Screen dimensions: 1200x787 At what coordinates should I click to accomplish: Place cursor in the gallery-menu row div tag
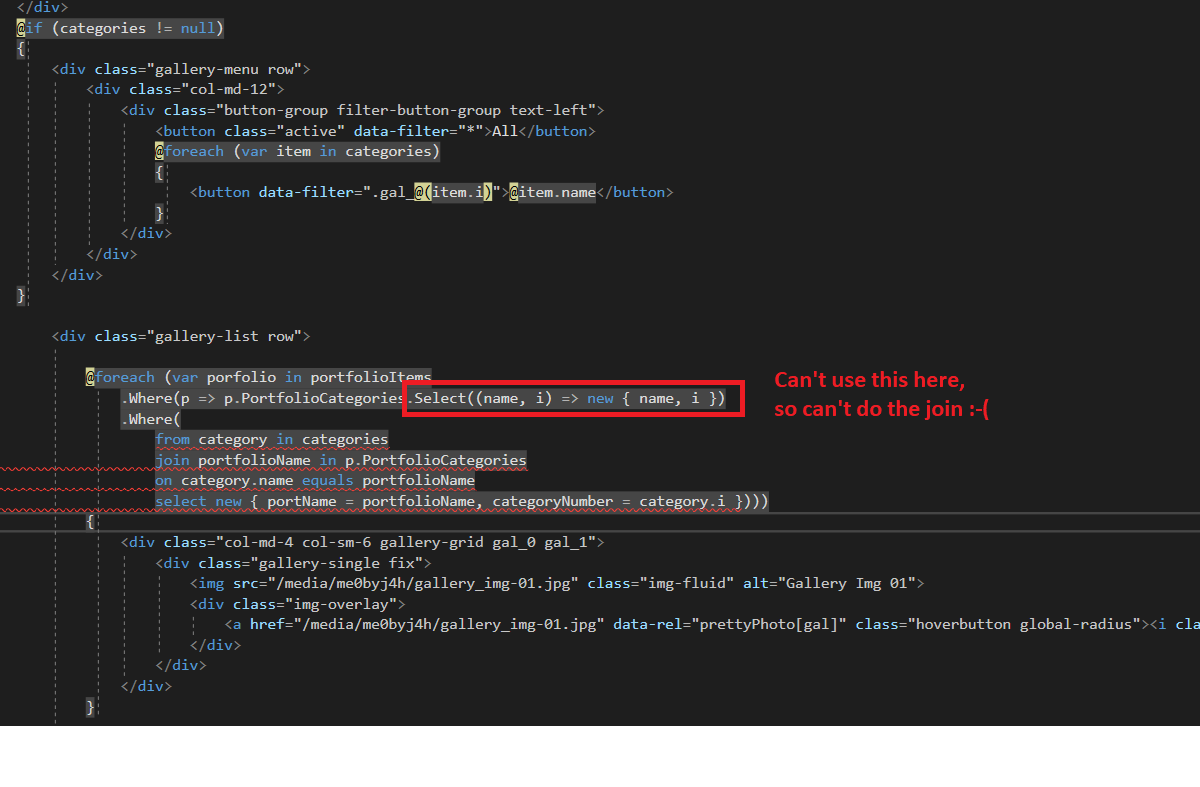181,69
